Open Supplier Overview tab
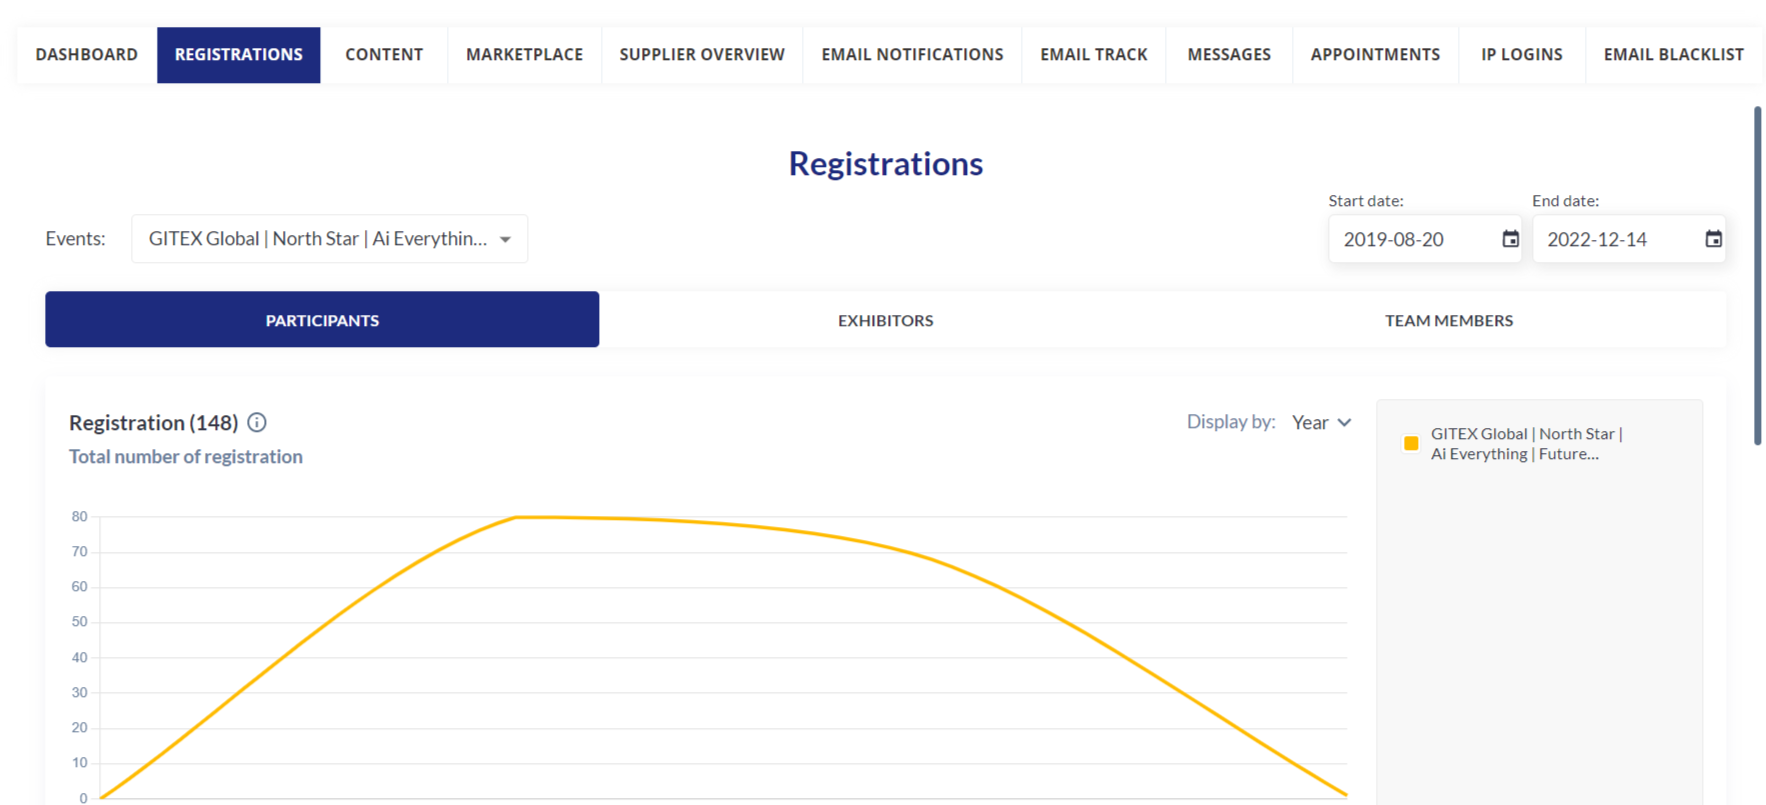The width and height of the screenshot is (1766, 805). [702, 55]
